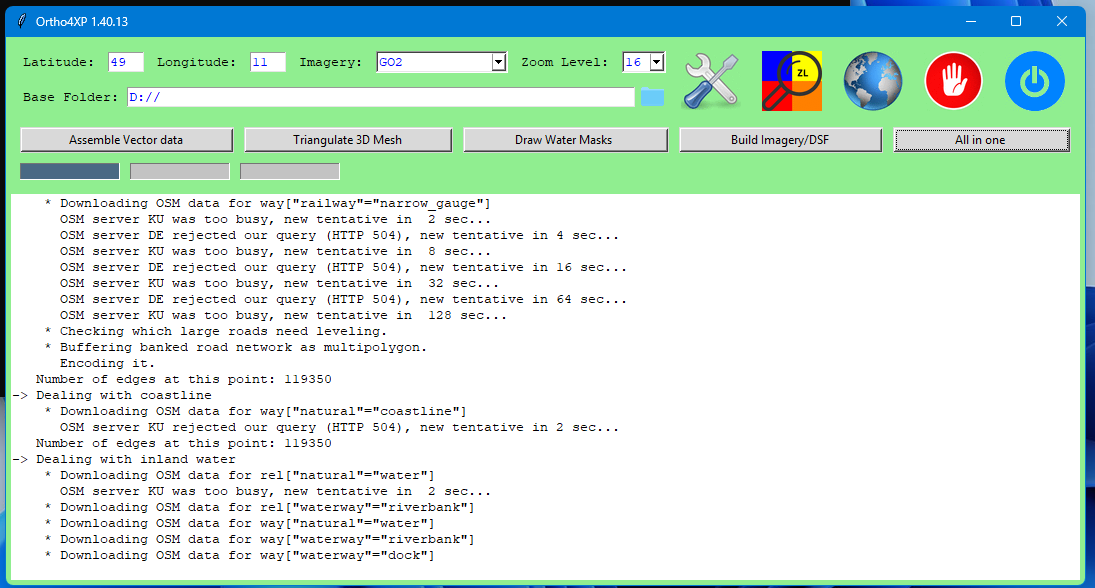Click log line 'new tentative in 128 sec...'

pyautogui.click(x=284, y=315)
